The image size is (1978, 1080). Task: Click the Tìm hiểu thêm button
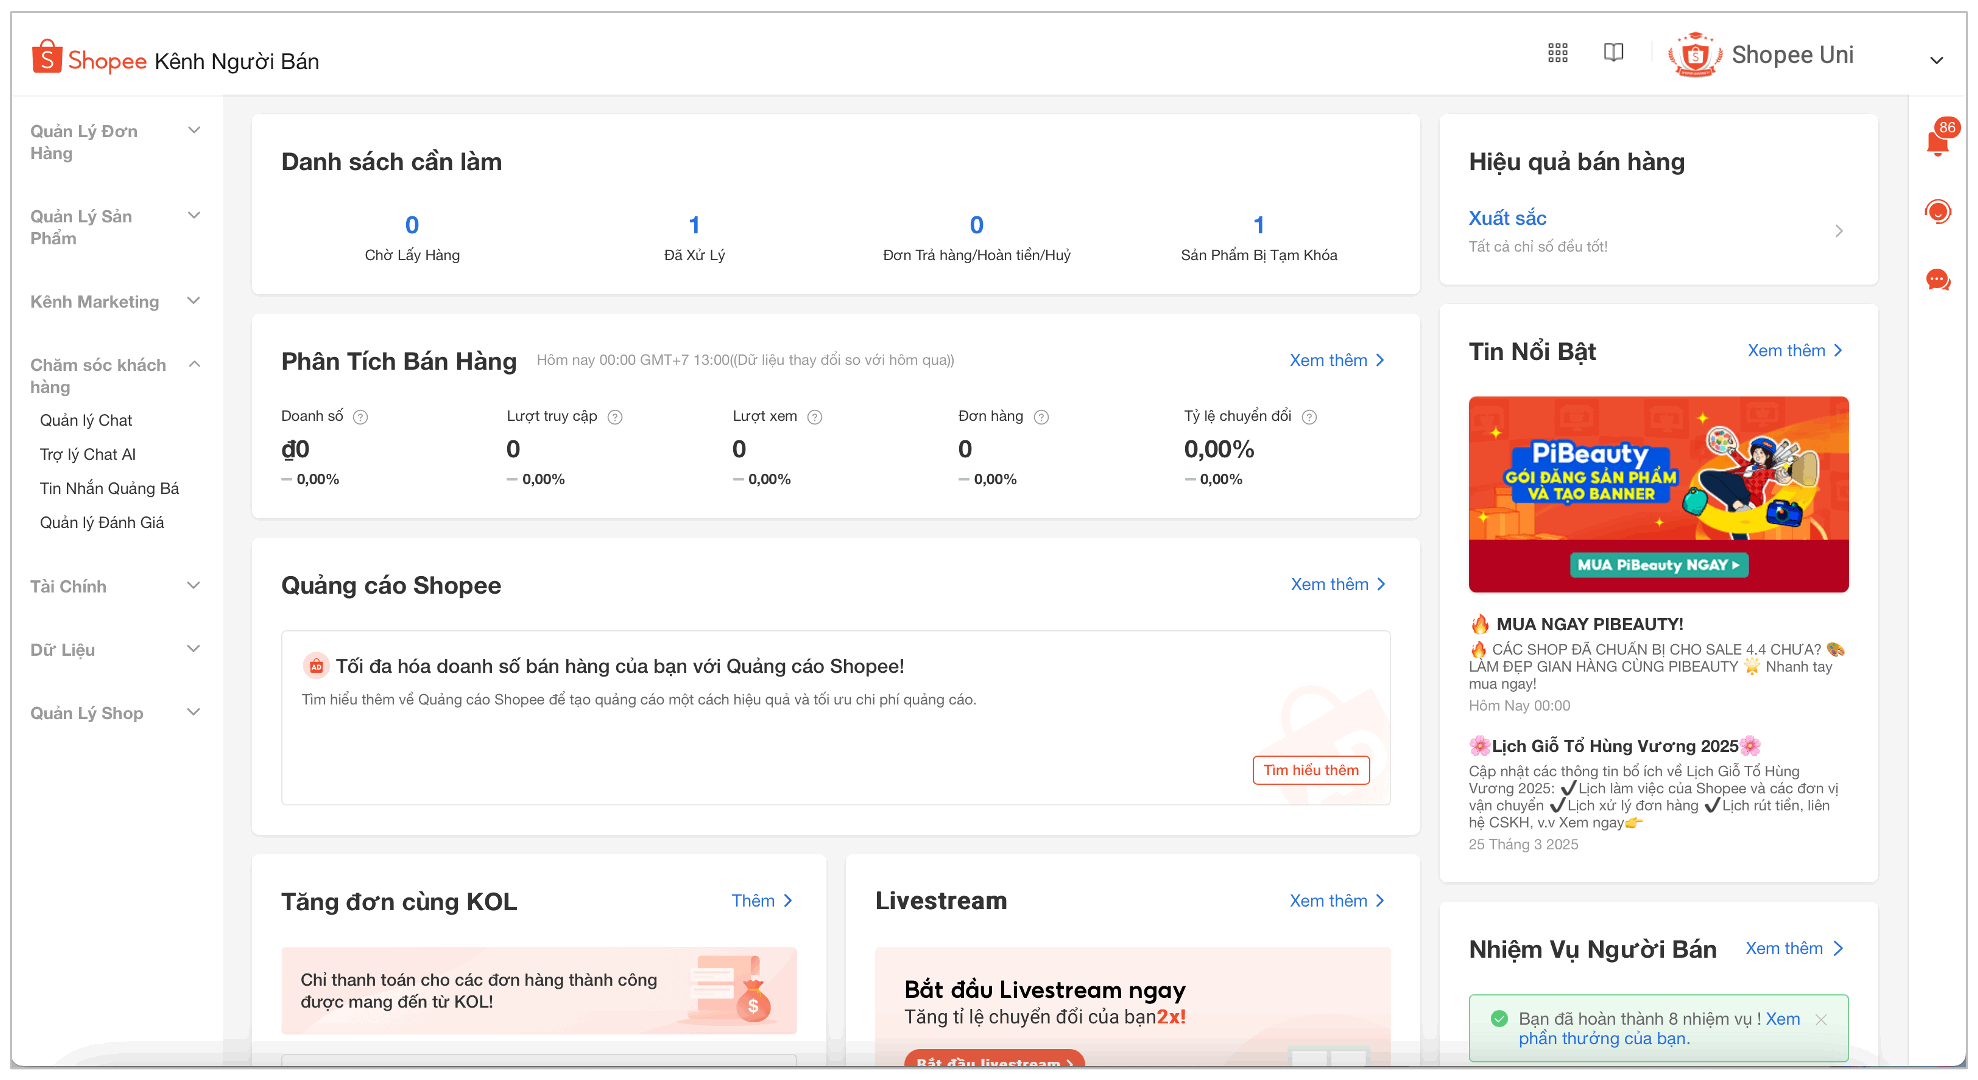pos(1310,770)
